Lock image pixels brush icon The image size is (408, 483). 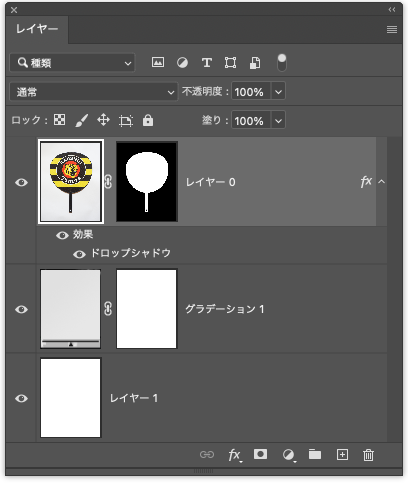point(82,120)
